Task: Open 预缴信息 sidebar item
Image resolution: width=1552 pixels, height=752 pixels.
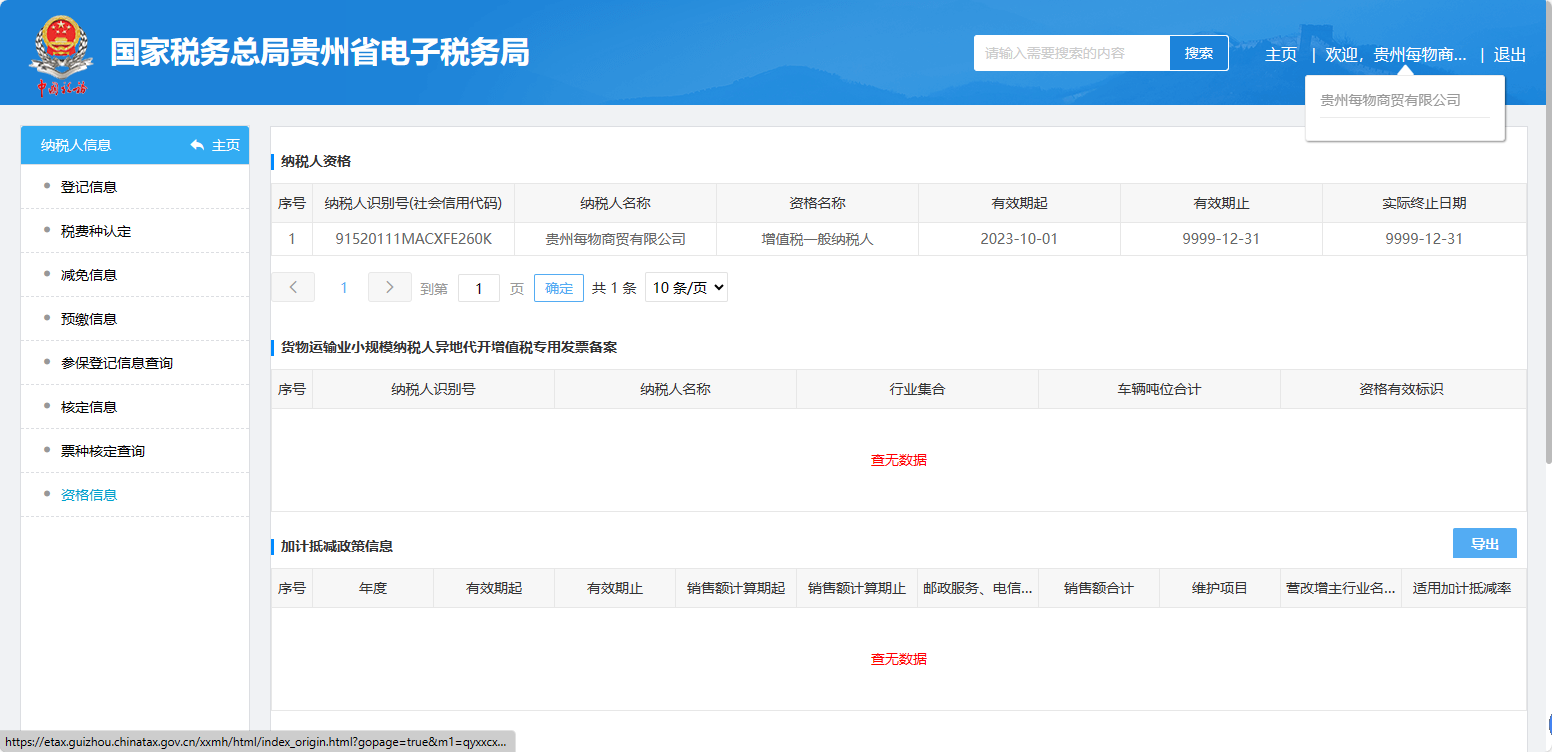Action: tap(89, 319)
